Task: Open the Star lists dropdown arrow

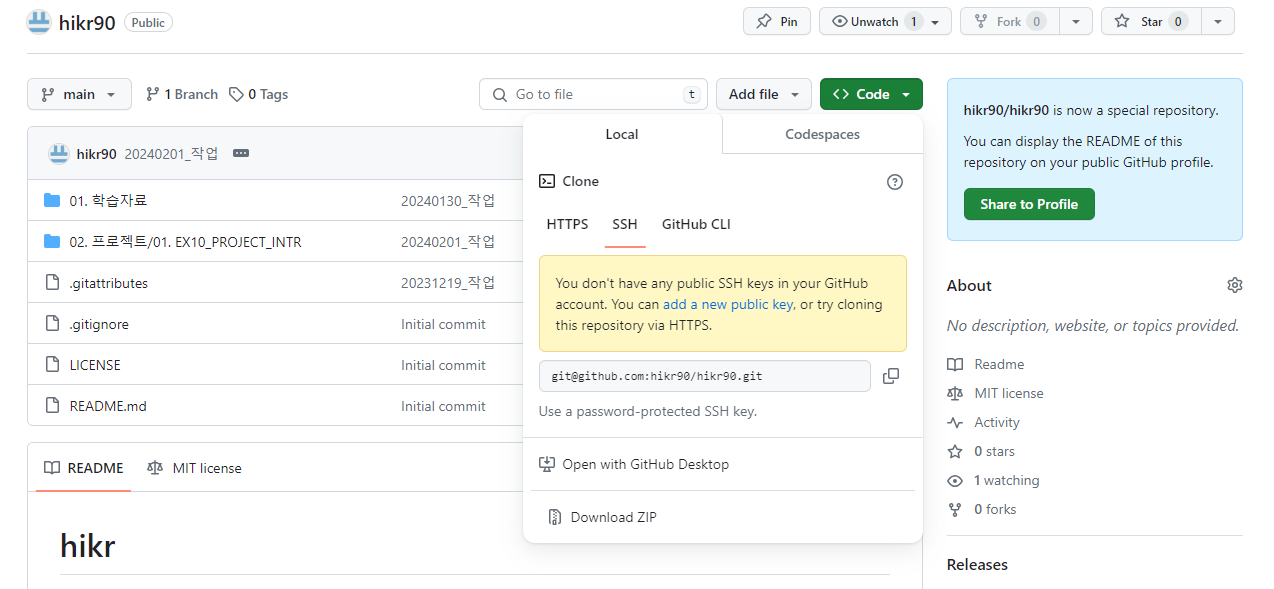Action: (x=1218, y=21)
